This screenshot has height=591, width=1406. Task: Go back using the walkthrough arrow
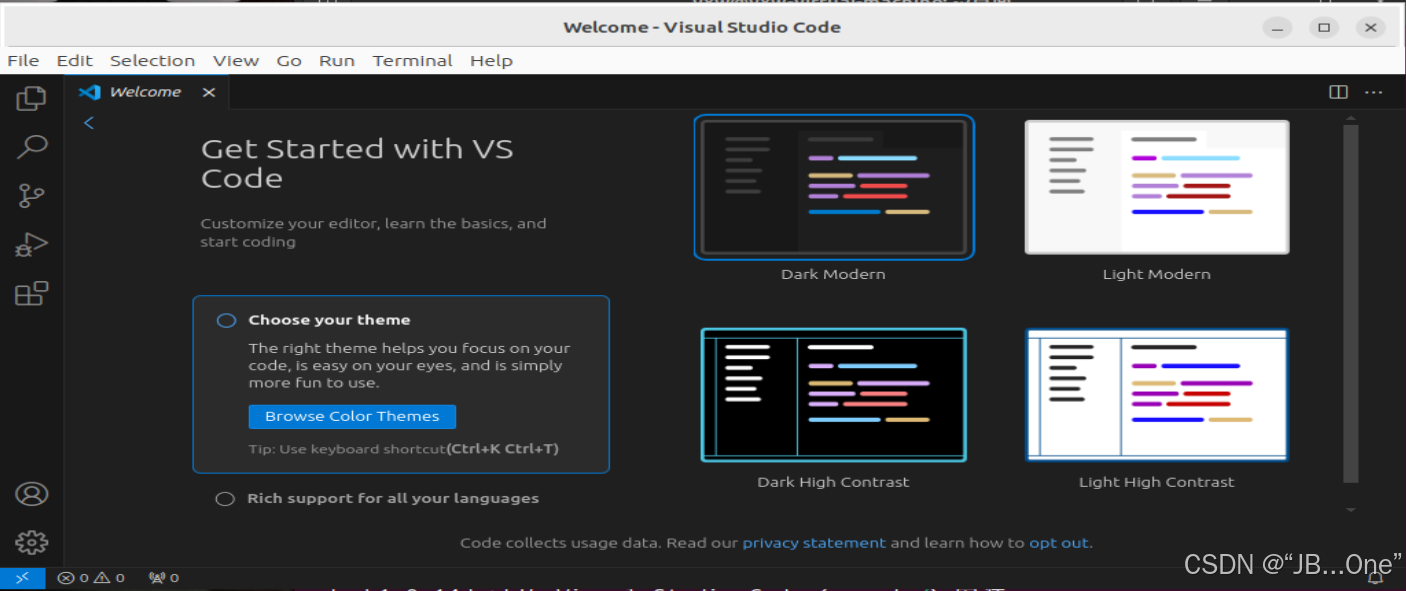click(x=89, y=122)
